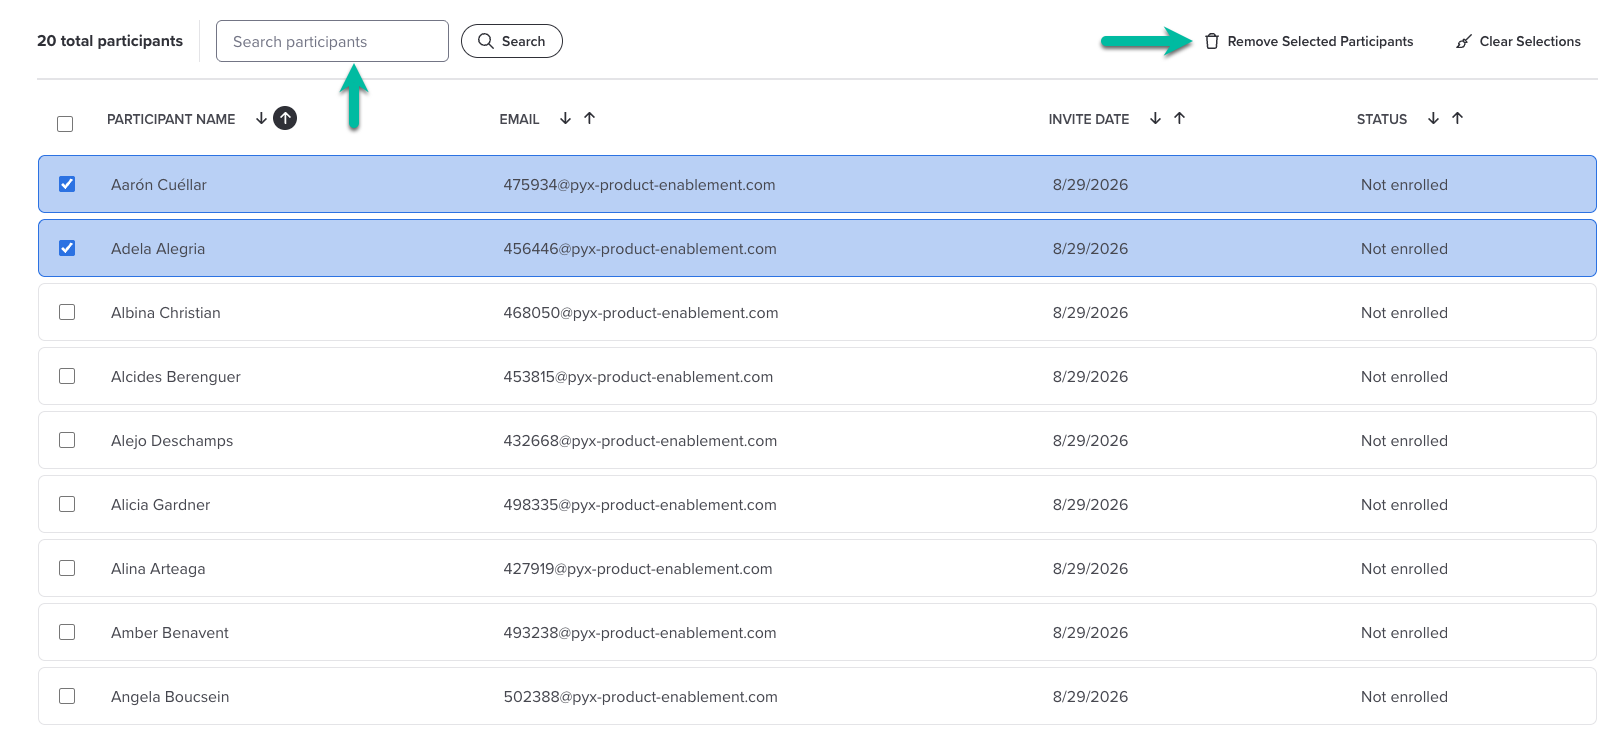Click email 456446@pyx-product-enablement.com
The image size is (1607, 730).
click(640, 249)
